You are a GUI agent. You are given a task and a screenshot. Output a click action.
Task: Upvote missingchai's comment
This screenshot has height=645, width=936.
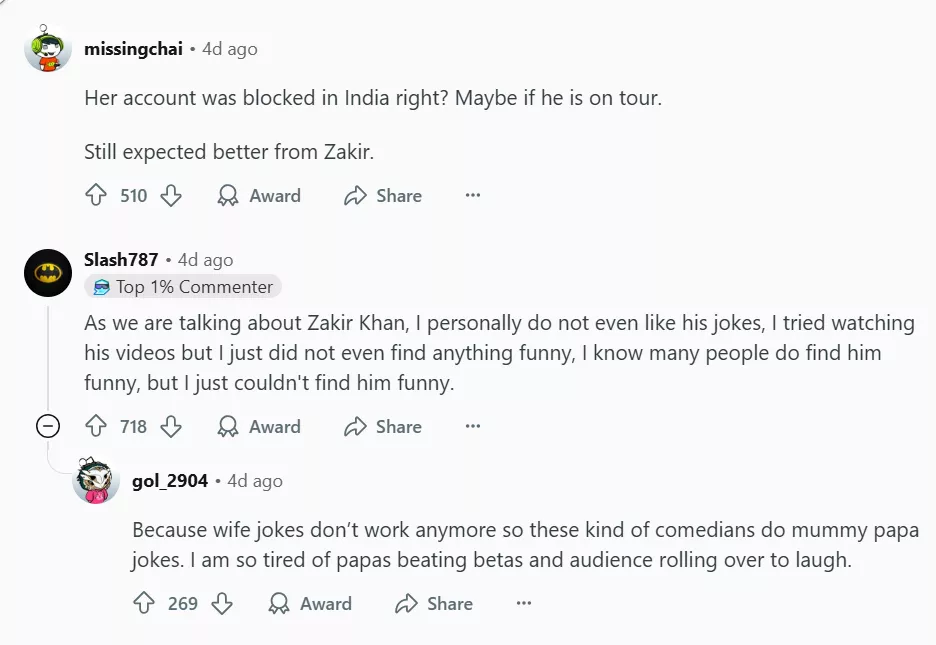point(96,196)
